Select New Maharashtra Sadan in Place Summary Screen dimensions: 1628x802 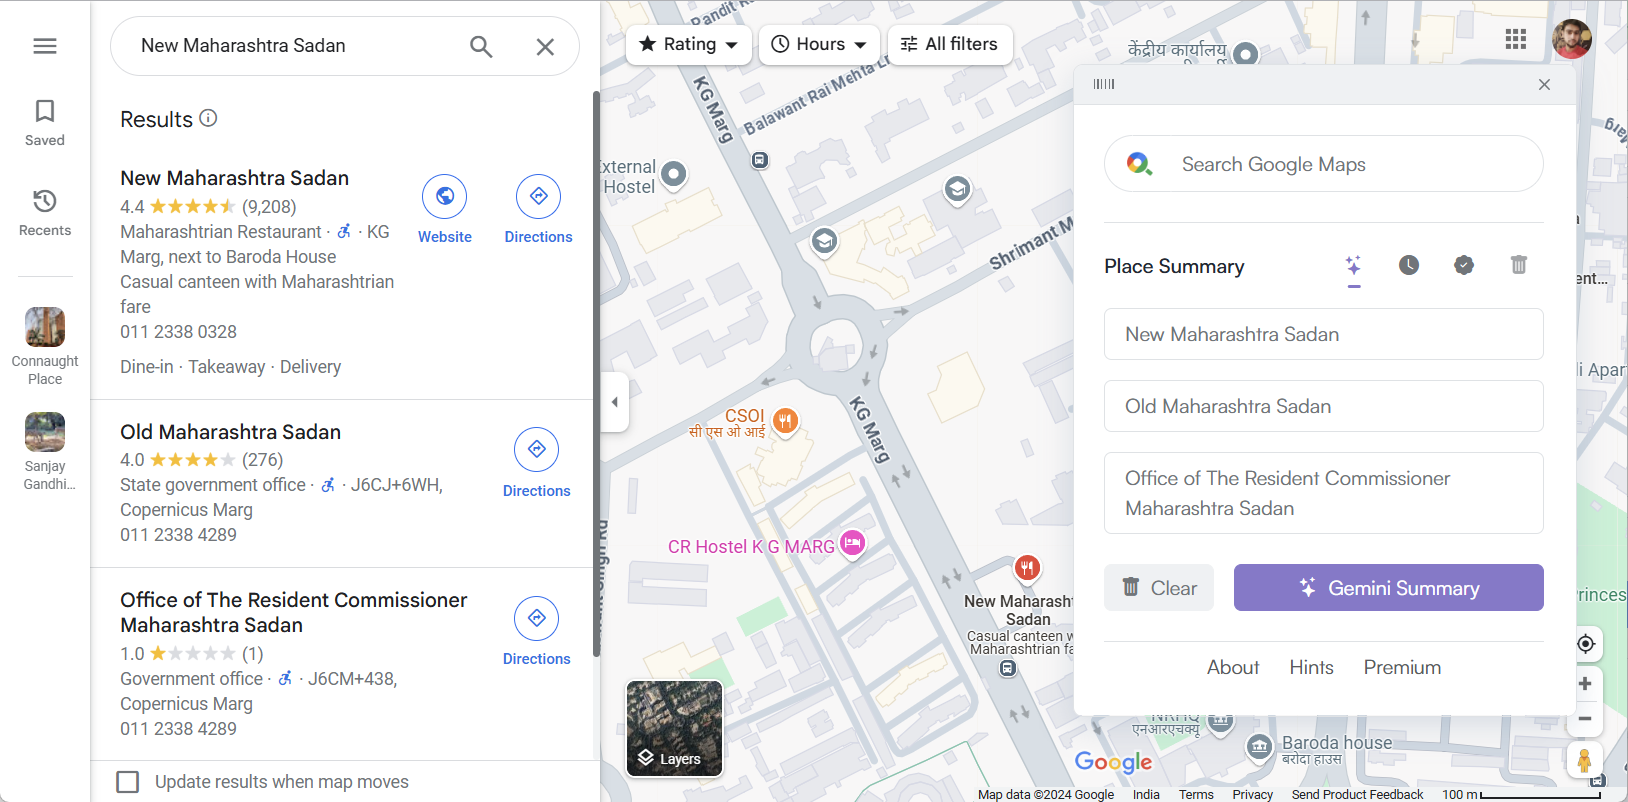[1324, 334]
